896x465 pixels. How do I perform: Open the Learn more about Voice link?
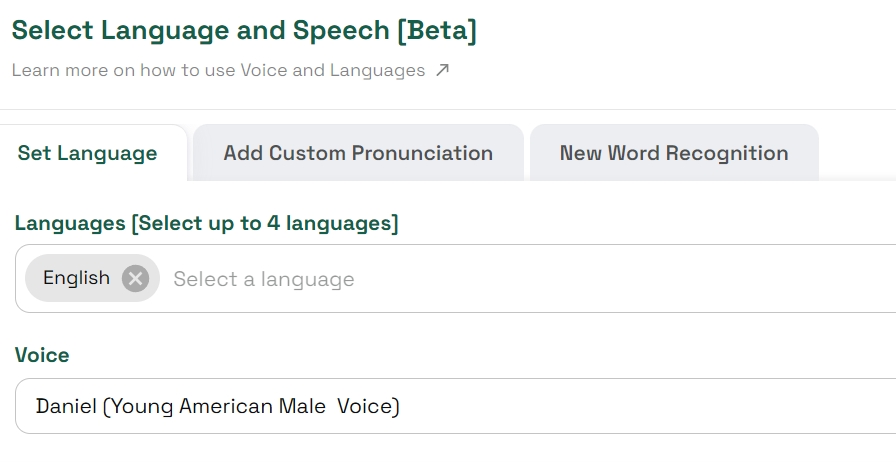[218, 71]
